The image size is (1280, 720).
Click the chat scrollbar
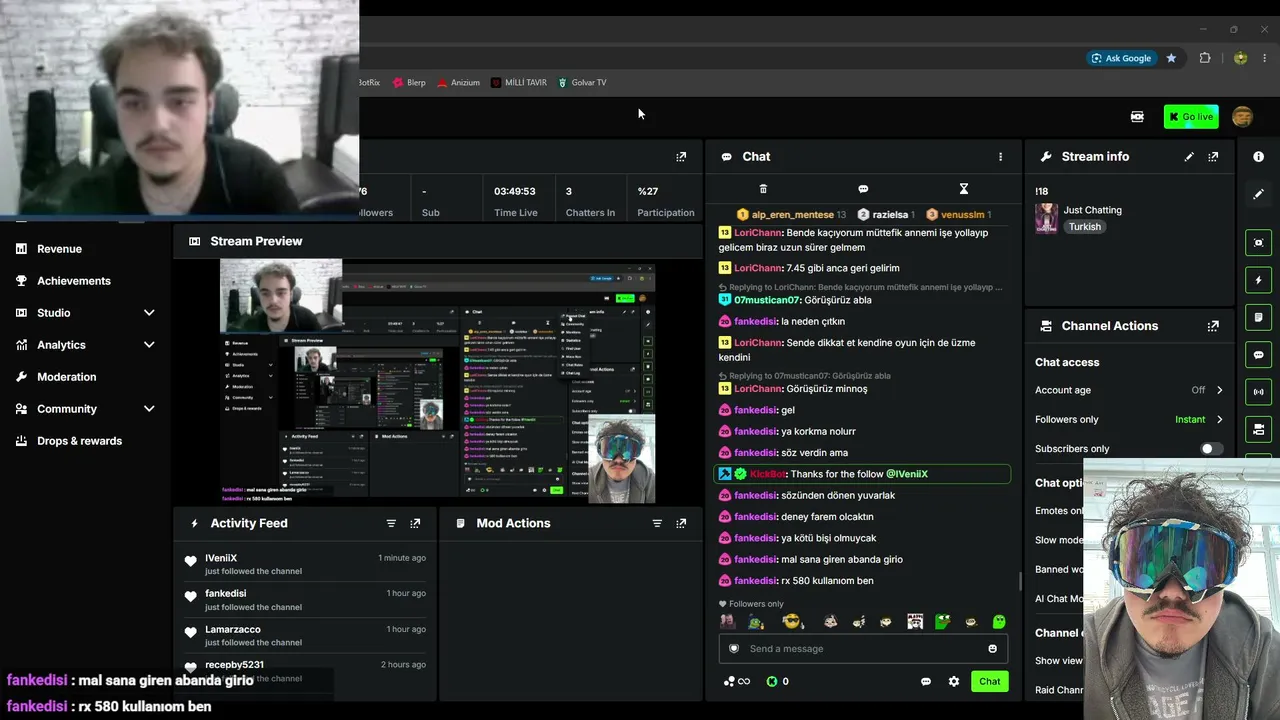point(1020,581)
